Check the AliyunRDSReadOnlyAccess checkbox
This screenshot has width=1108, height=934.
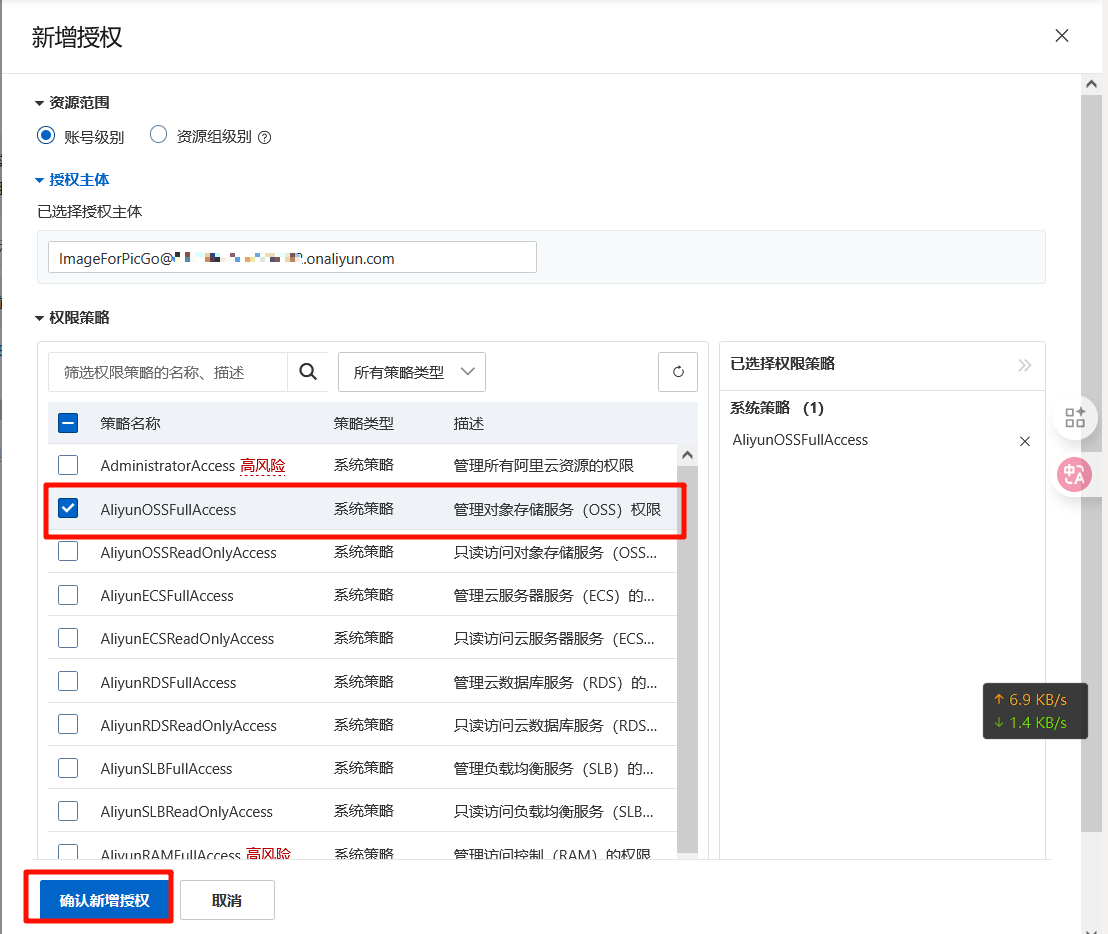pyautogui.click(x=68, y=724)
